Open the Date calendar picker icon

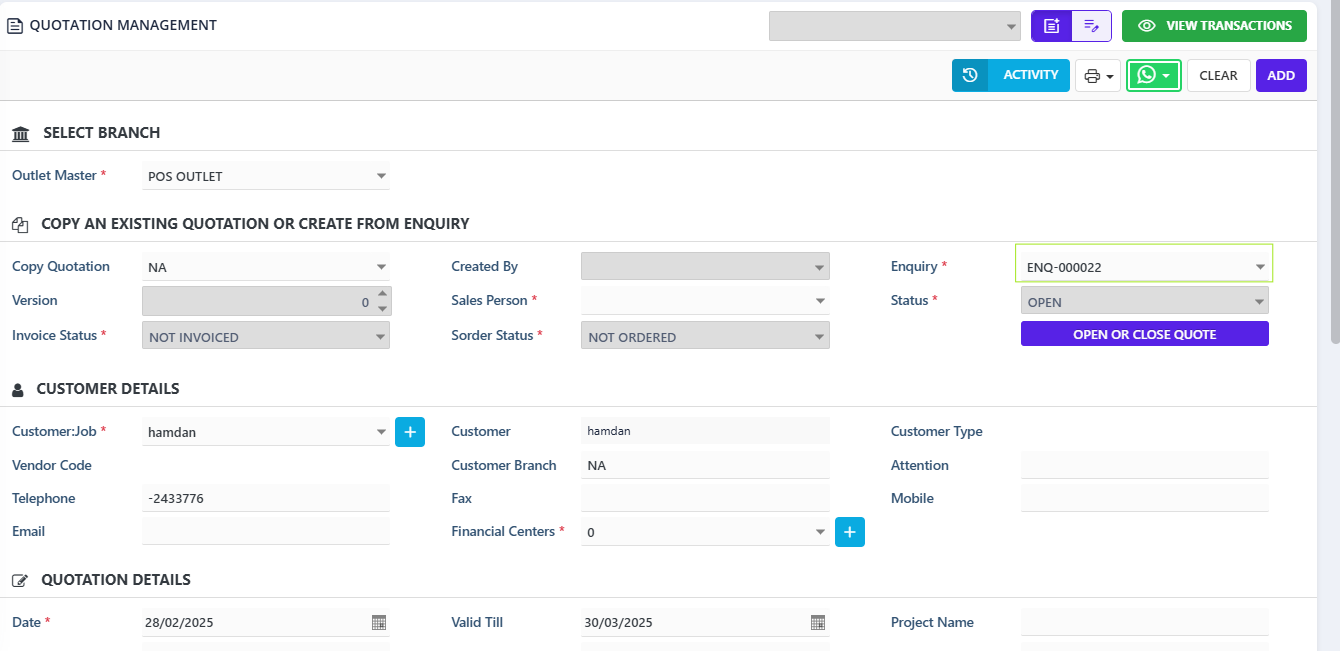click(379, 622)
